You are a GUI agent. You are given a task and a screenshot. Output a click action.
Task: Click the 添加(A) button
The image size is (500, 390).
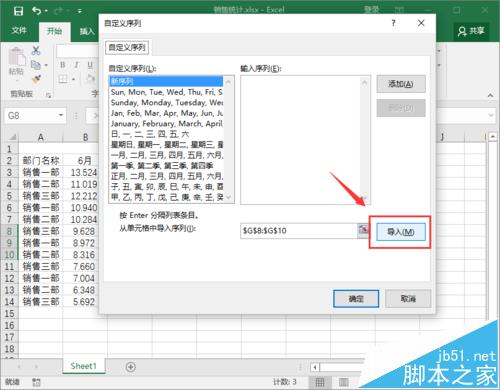[x=401, y=84]
